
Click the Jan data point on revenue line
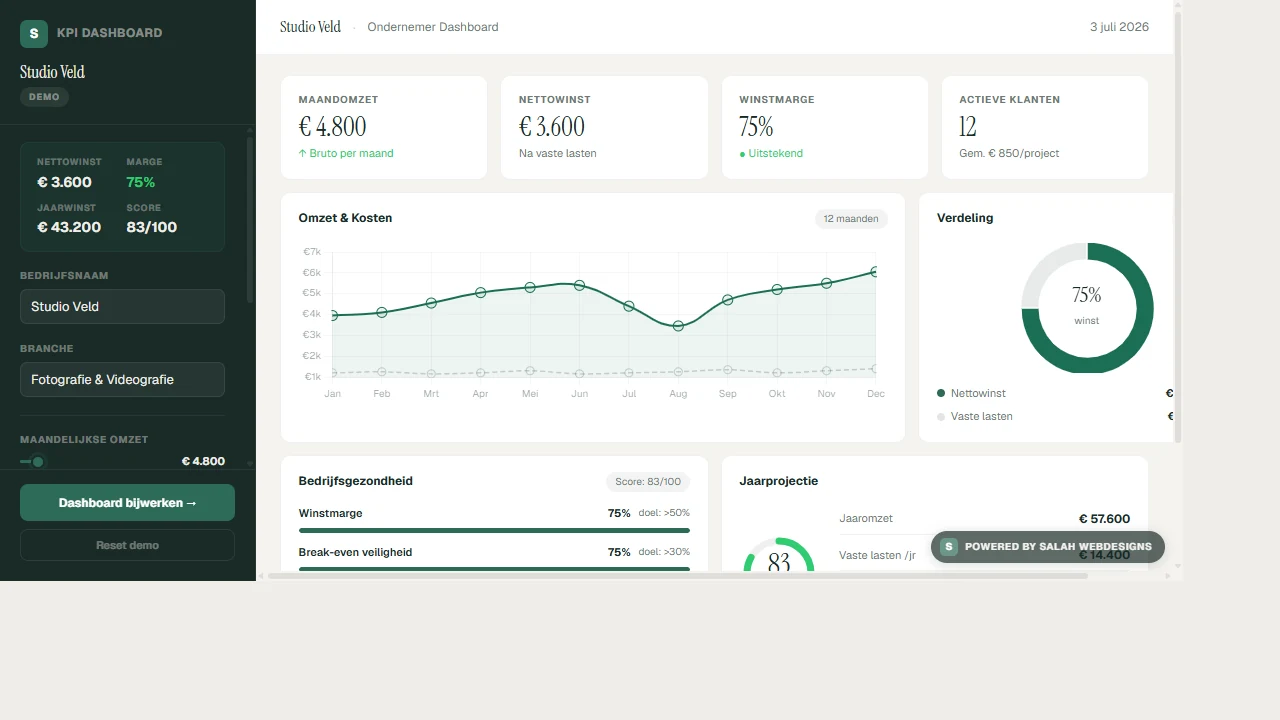coord(333,315)
